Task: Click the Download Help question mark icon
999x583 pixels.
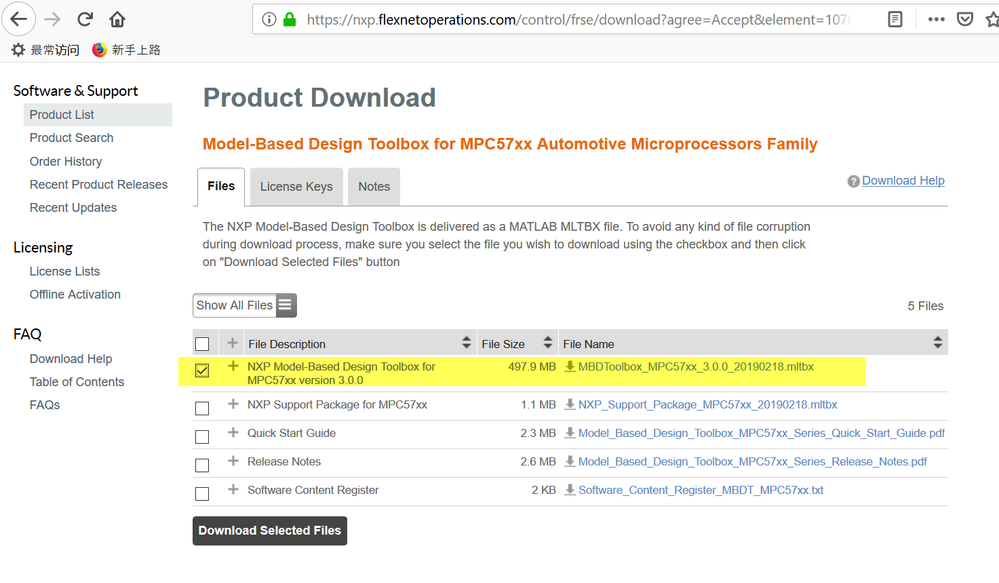Action: tap(853, 182)
